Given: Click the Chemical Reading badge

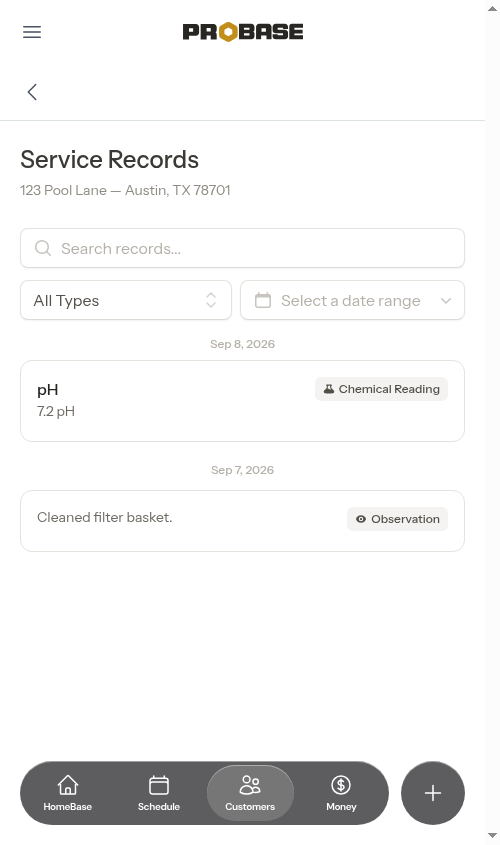Looking at the screenshot, I should point(381,389).
